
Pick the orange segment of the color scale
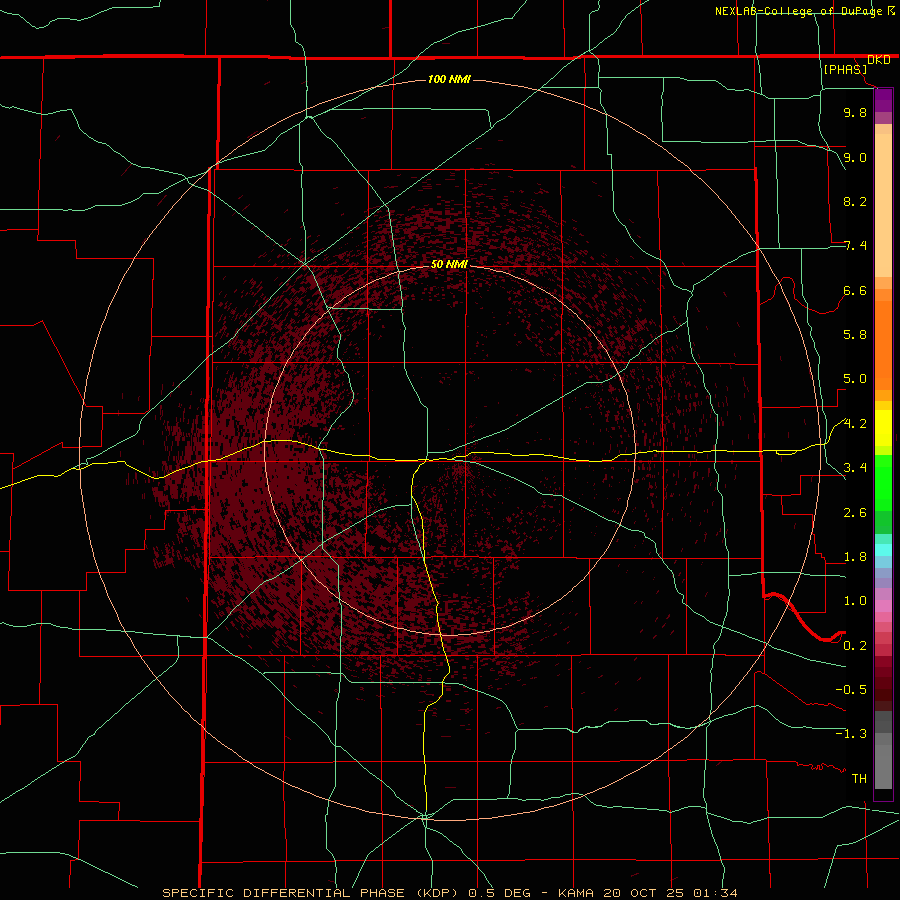click(x=883, y=345)
